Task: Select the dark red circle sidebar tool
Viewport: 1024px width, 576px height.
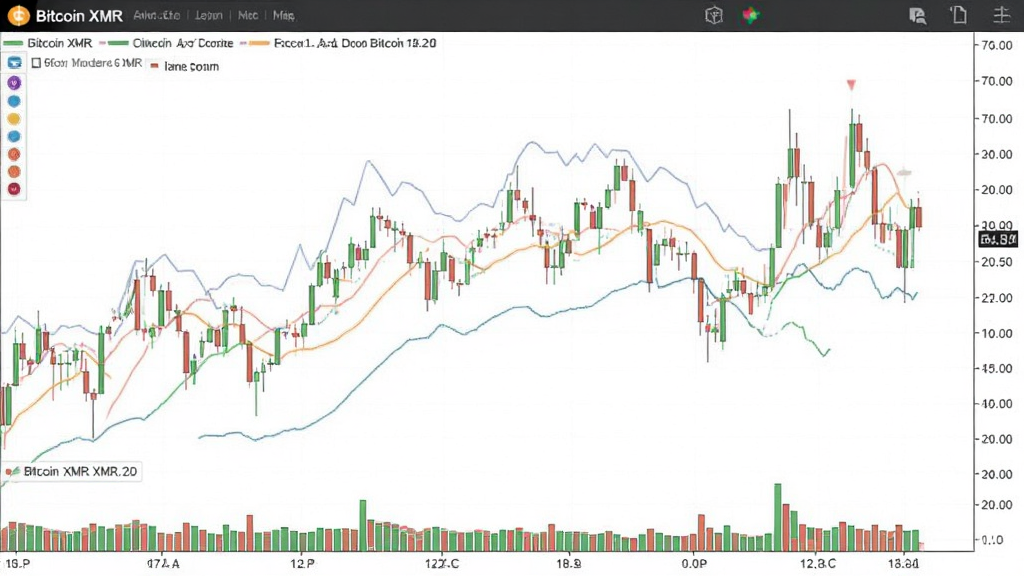Action: pos(14,189)
